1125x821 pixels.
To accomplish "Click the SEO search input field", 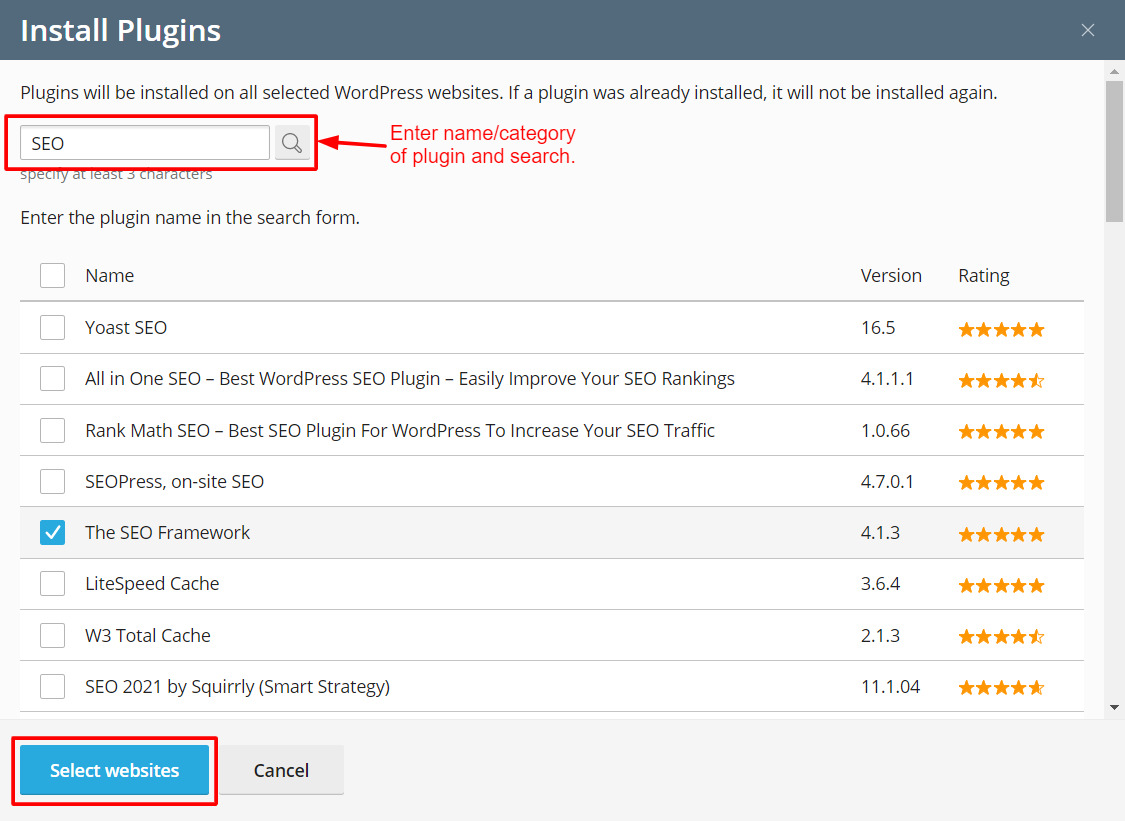I will coord(145,143).
